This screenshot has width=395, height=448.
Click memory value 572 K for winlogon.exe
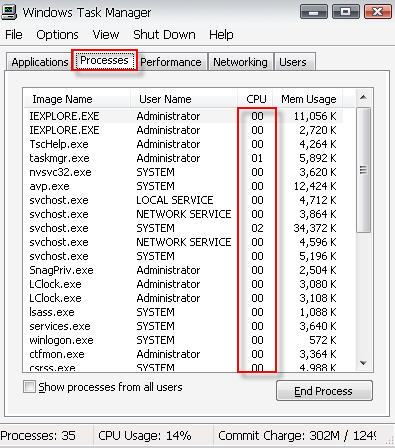coord(323,340)
